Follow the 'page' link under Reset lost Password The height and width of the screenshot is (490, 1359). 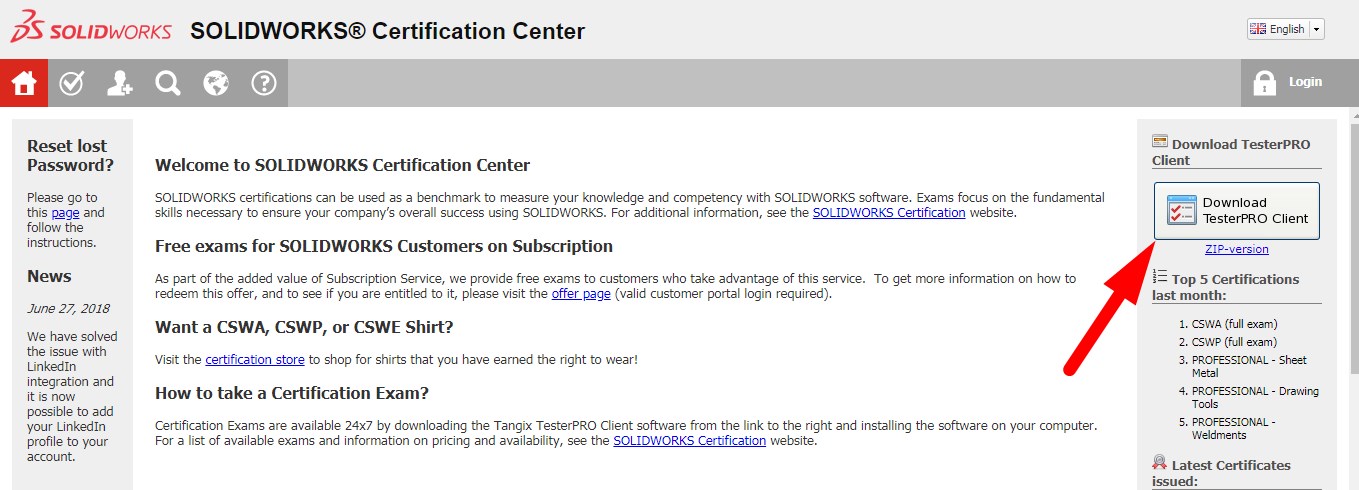point(65,212)
